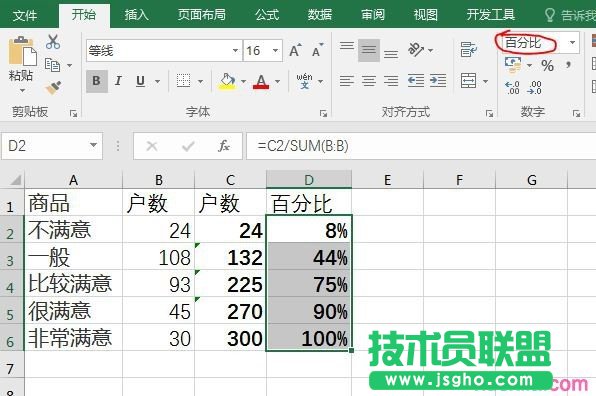Screen dimensions: 596x396
Task: Open the 字体 group dialog launcher
Action: pyautogui.click(x=323, y=113)
